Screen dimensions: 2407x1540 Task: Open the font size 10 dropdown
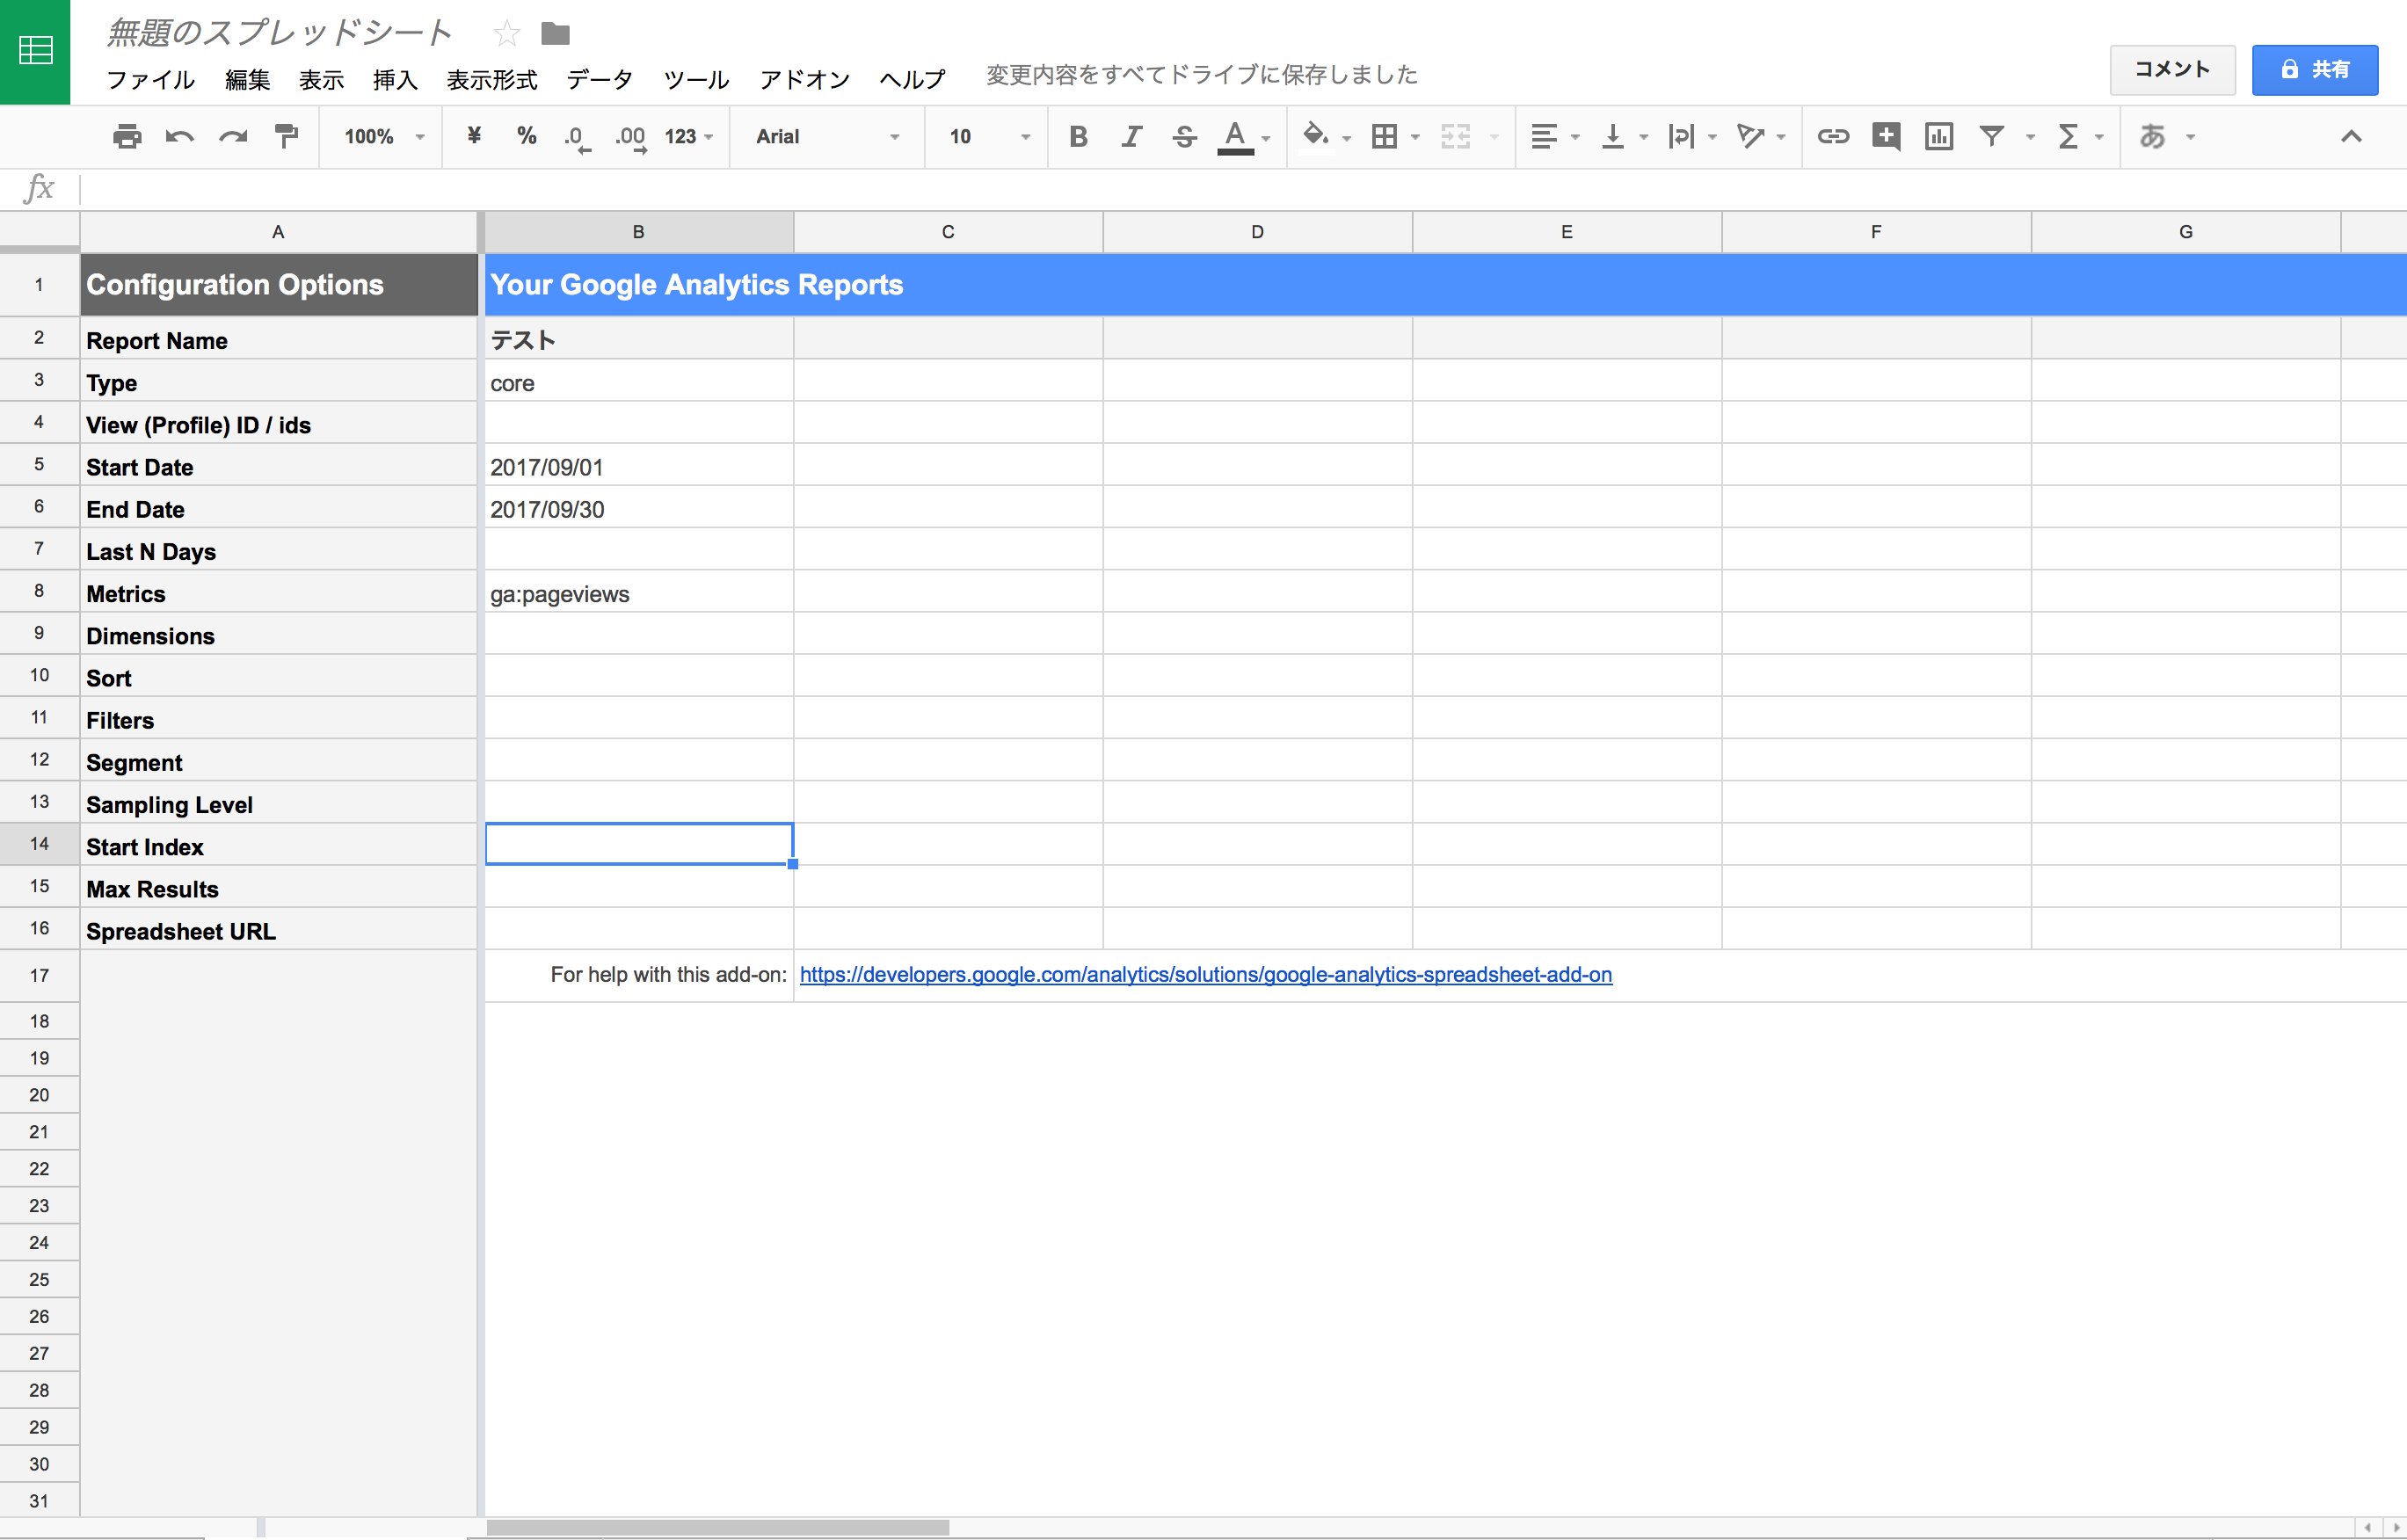click(988, 136)
